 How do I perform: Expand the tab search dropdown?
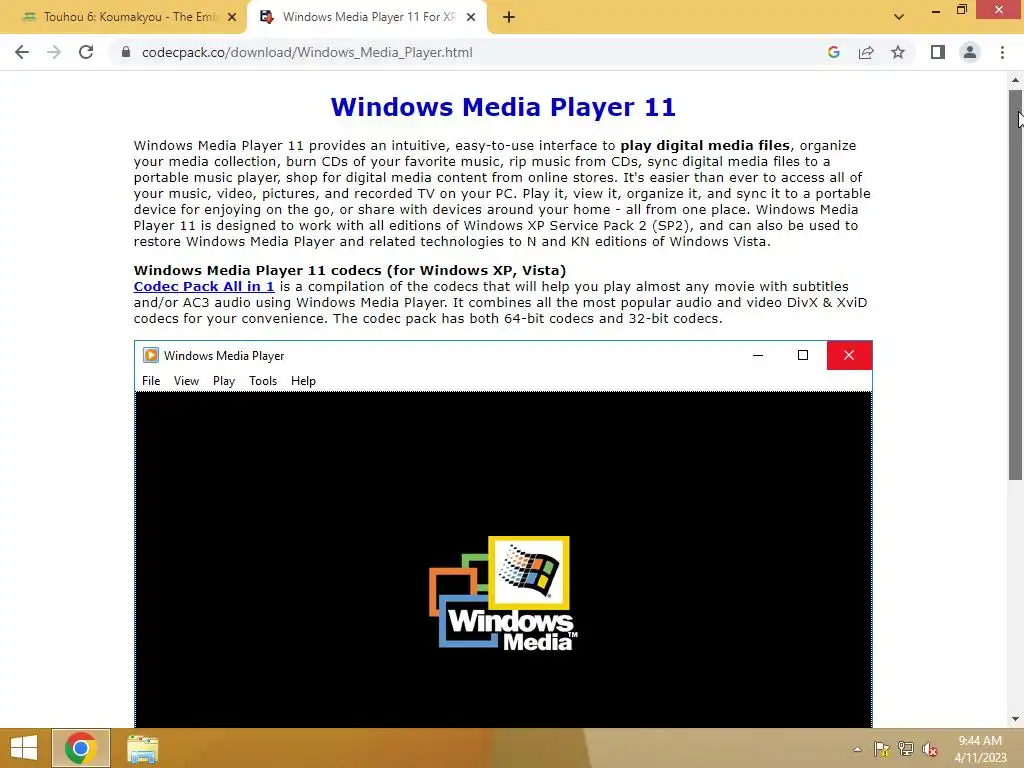(899, 17)
